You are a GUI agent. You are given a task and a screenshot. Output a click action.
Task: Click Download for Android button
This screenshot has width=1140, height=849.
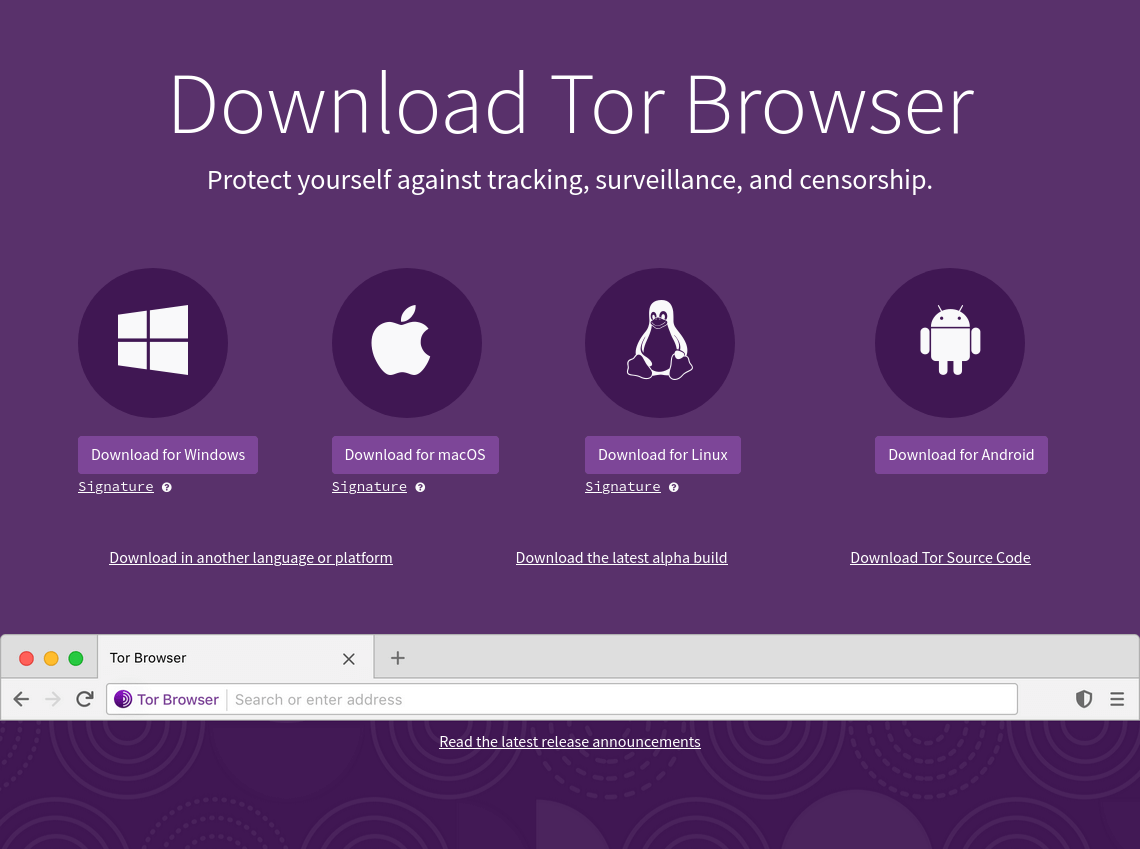[961, 455]
